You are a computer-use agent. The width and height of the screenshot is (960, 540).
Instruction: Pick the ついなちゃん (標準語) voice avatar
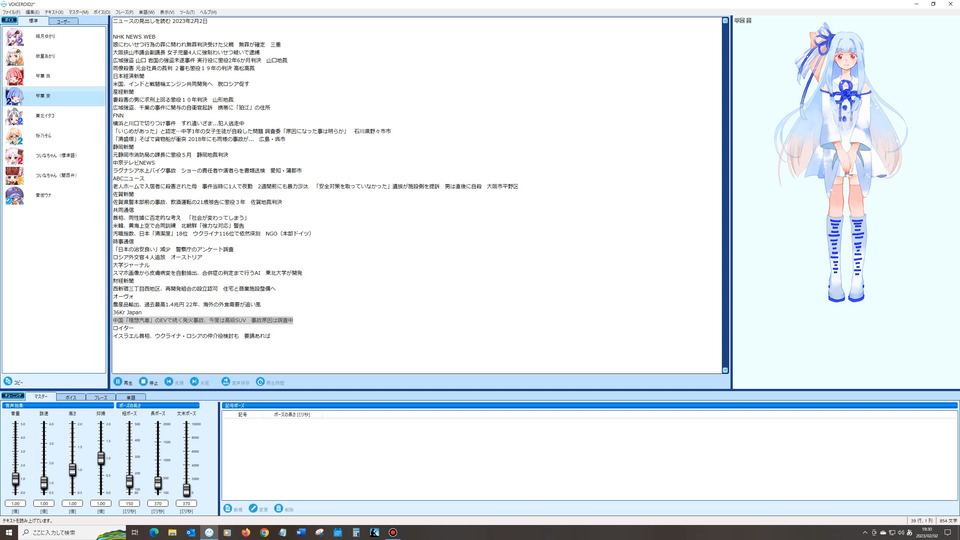tap(15, 156)
